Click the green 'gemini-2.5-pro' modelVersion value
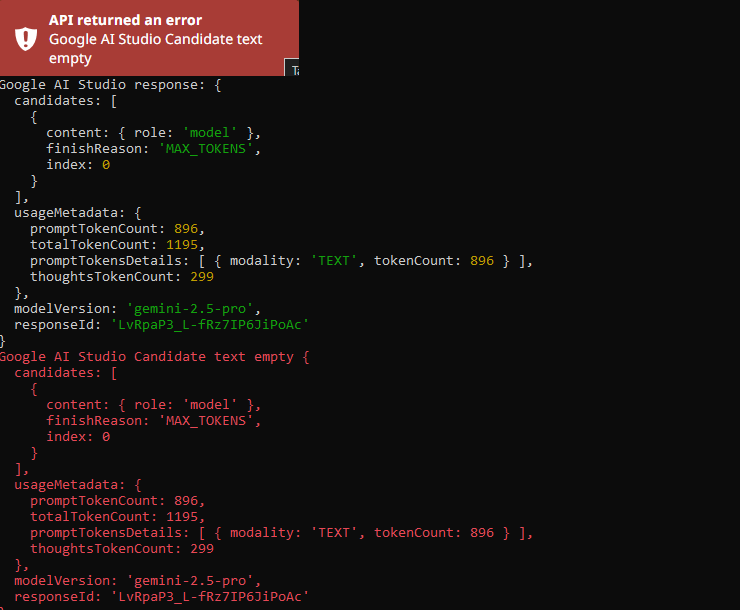The width and height of the screenshot is (740, 610). [193, 309]
